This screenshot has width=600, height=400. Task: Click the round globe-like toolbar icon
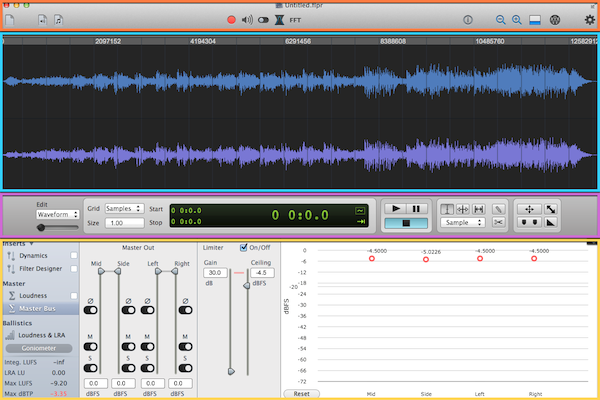555,20
